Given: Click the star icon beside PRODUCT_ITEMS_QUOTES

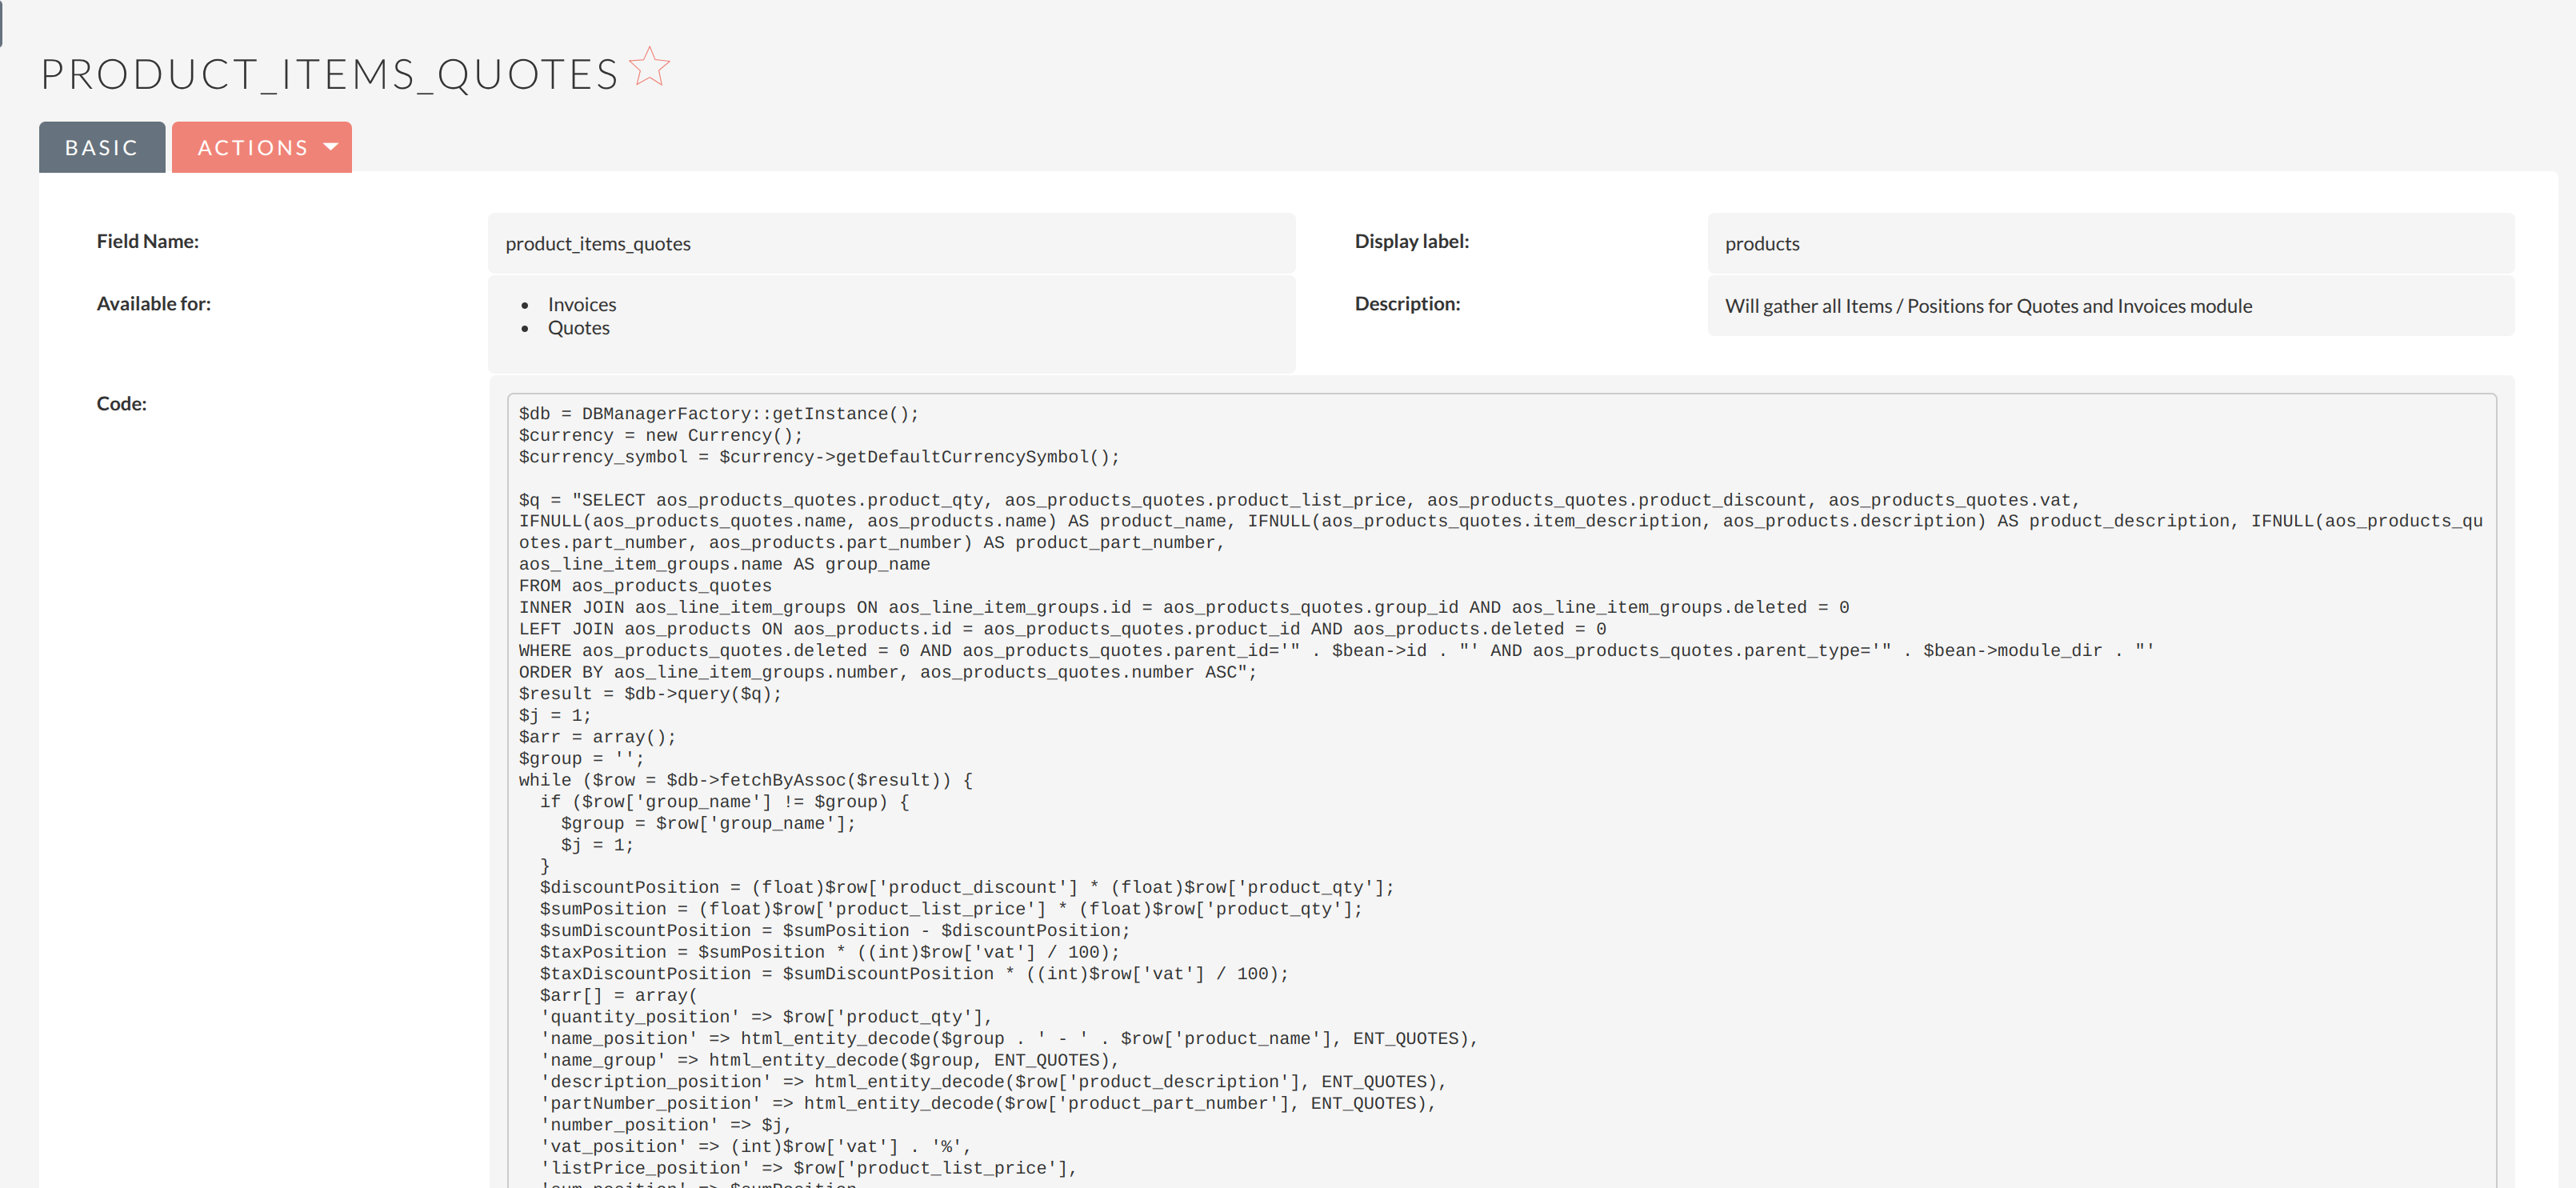Looking at the screenshot, I should pyautogui.click(x=651, y=66).
